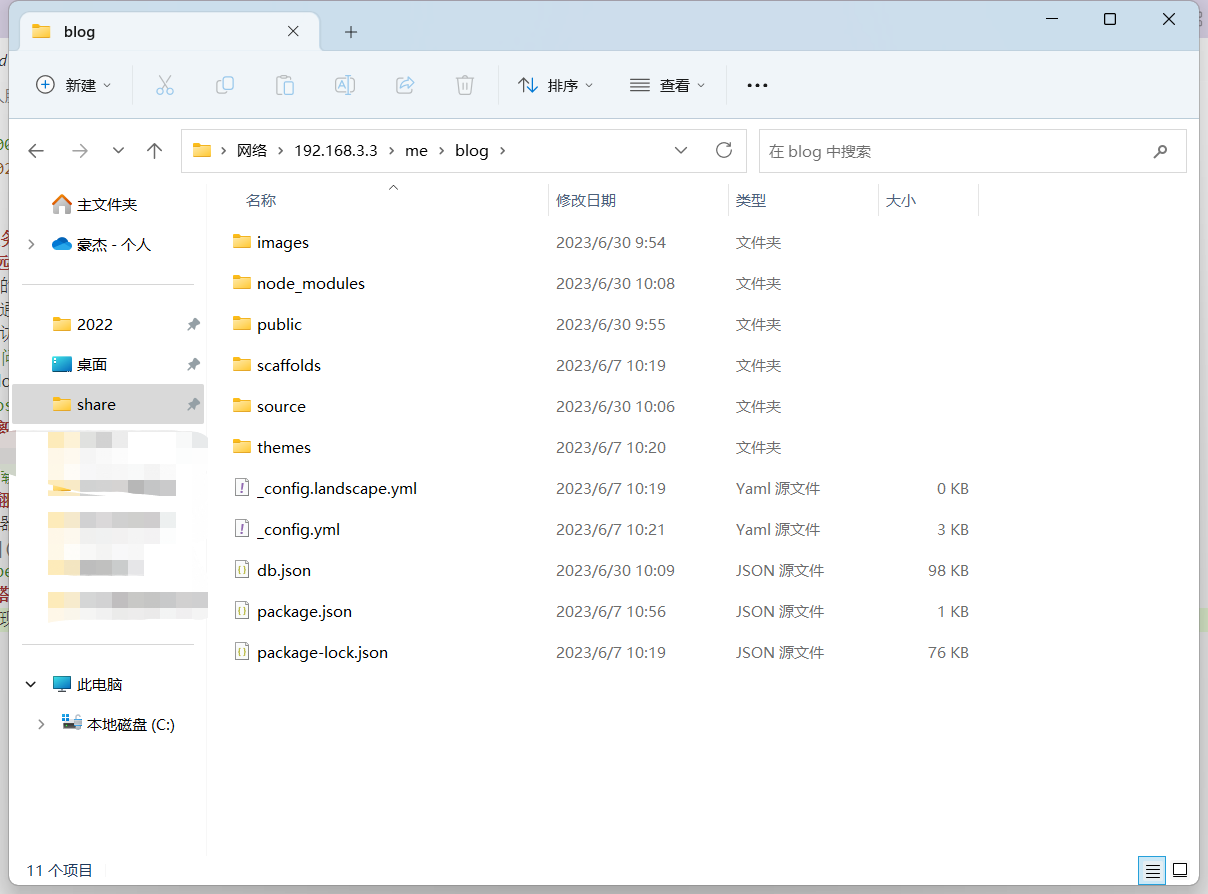The width and height of the screenshot is (1208, 894).
Task: Switch to details view layout
Action: (1153, 870)
